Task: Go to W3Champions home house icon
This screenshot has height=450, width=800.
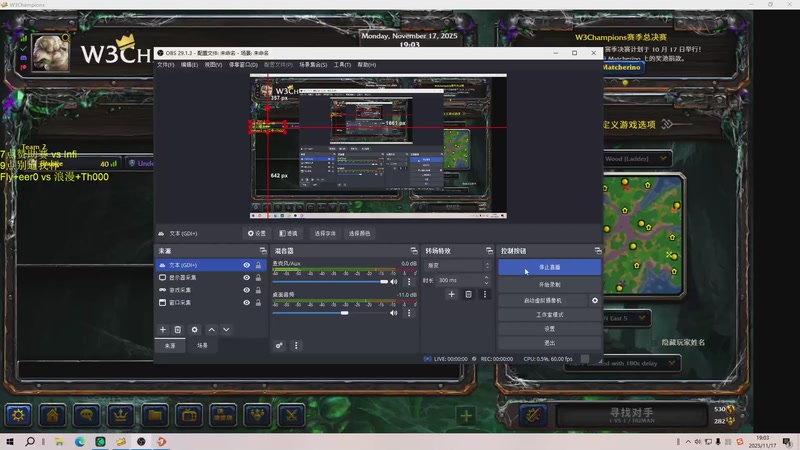Action: click(x=52, y=415)
